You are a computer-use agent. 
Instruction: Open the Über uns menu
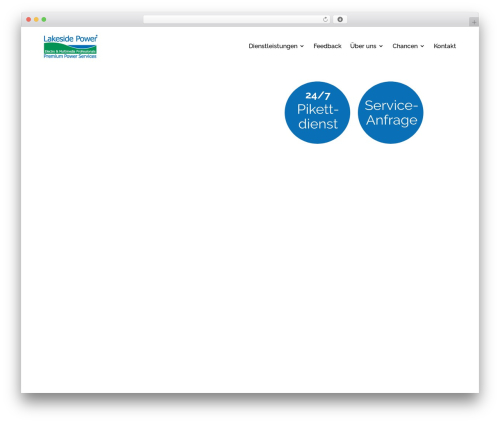coord(363,46)
